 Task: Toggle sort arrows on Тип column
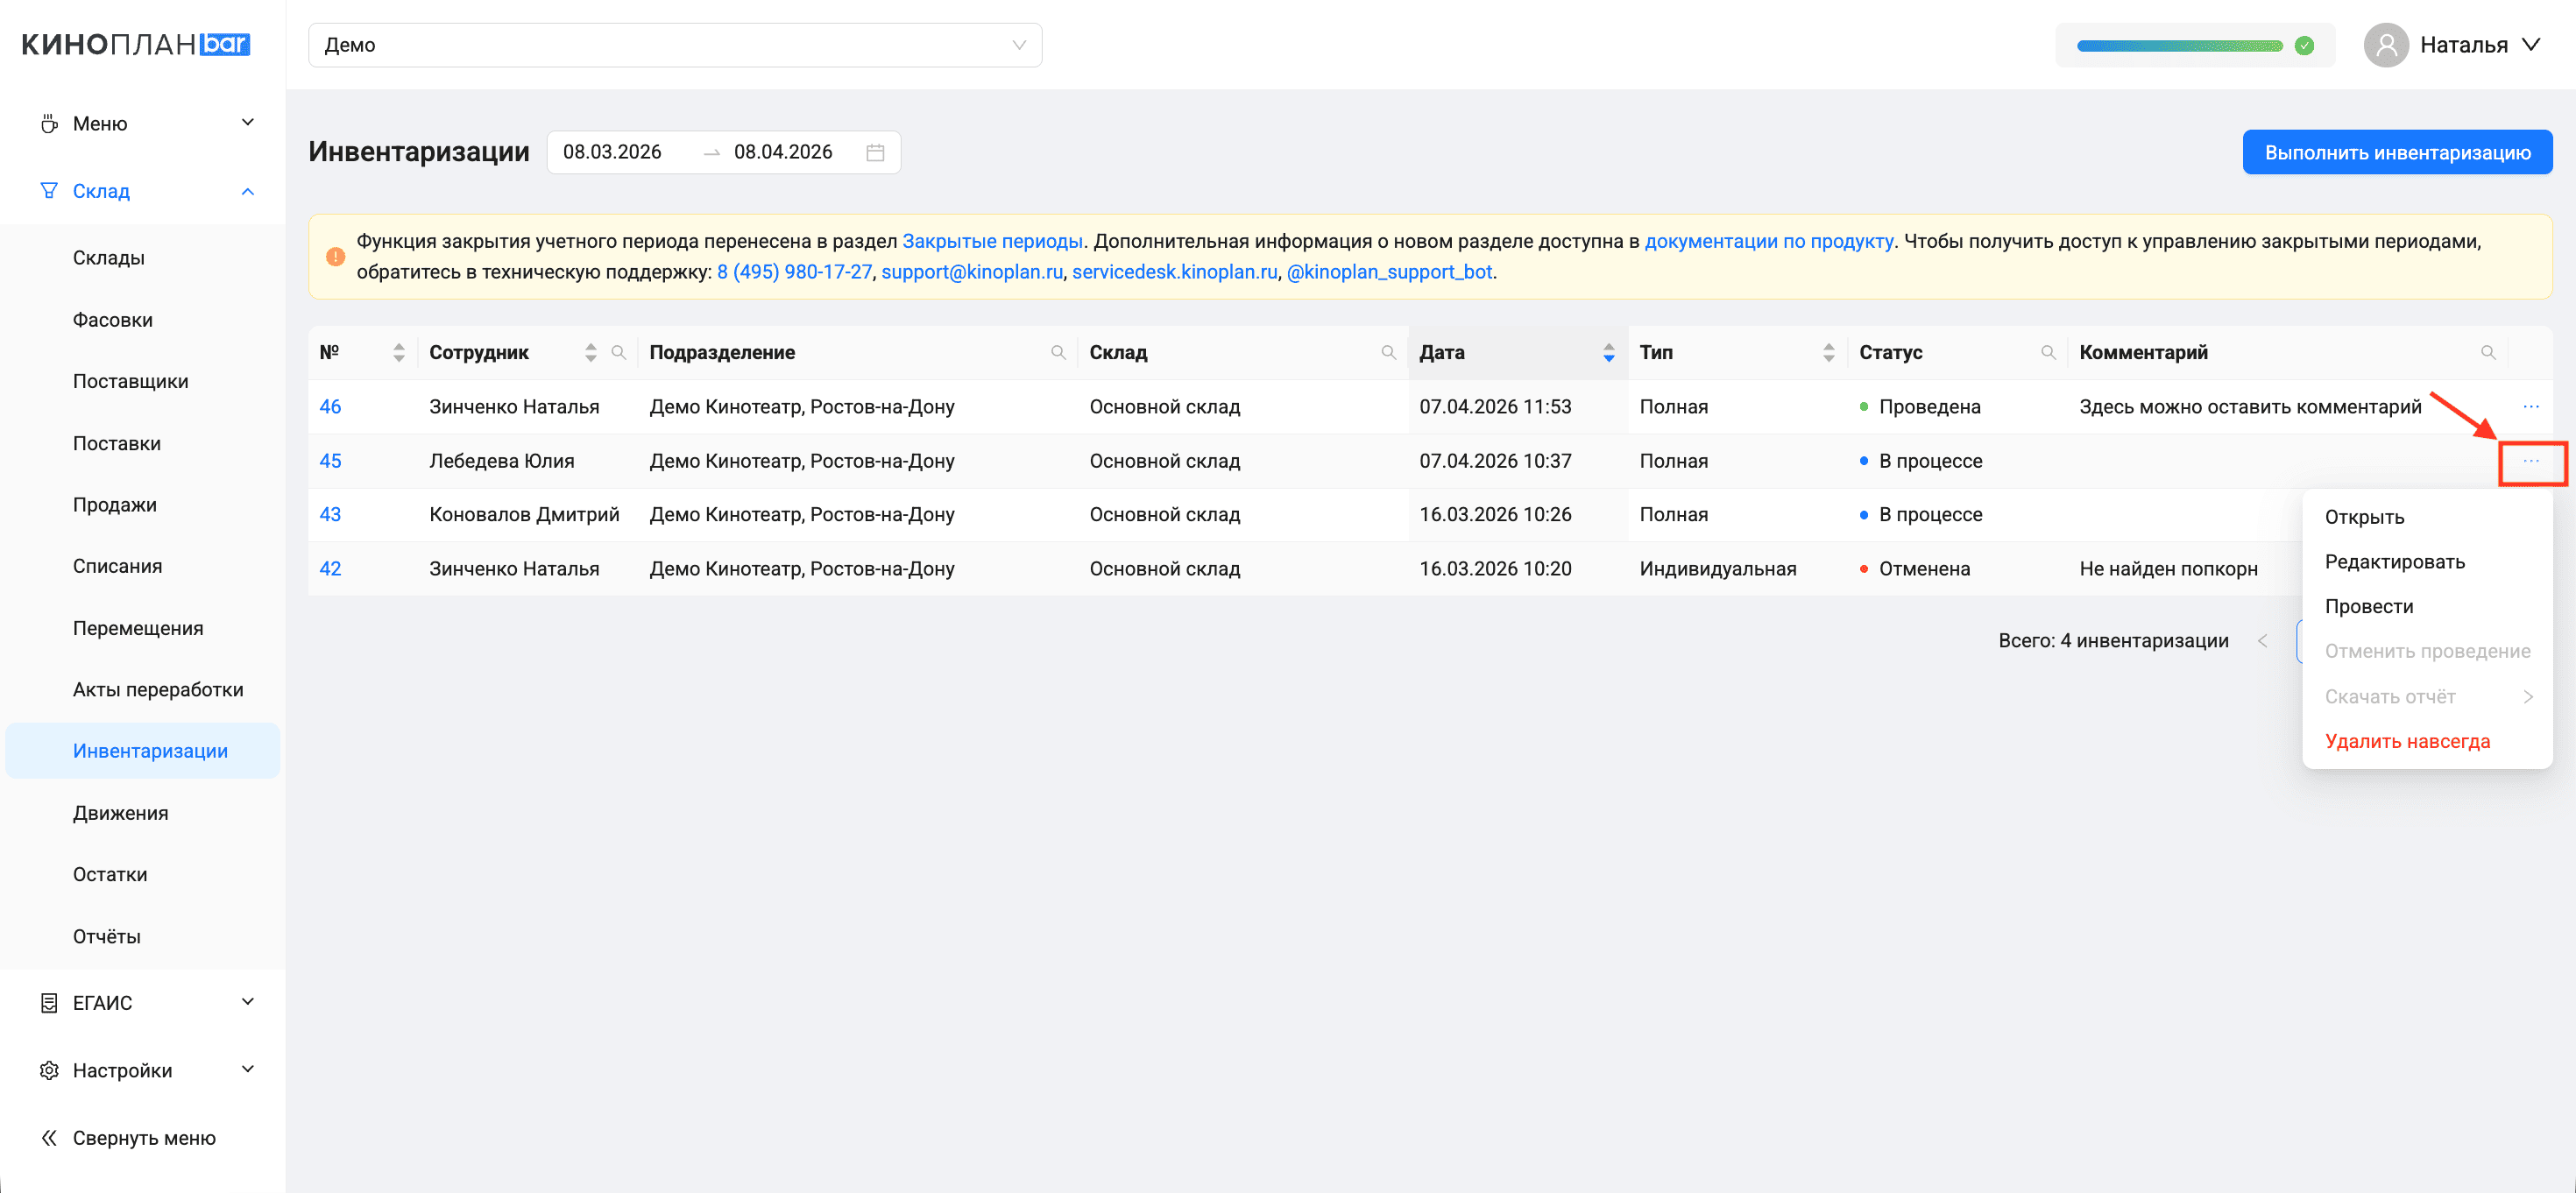(x=1828, y=352)
